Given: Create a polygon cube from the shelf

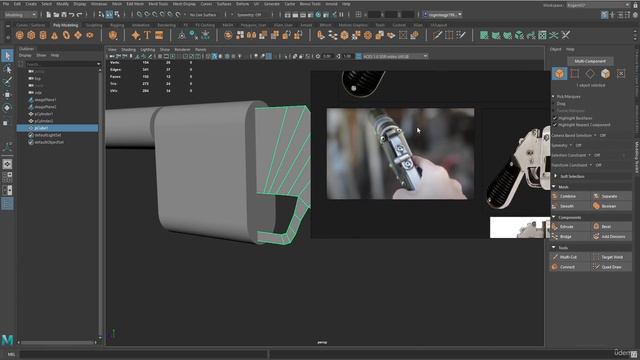Looking at the screenshot, I should click(31, 36).
